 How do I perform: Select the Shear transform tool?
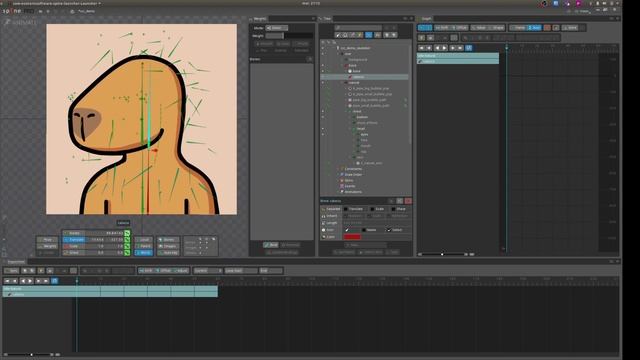click(73, 253)
